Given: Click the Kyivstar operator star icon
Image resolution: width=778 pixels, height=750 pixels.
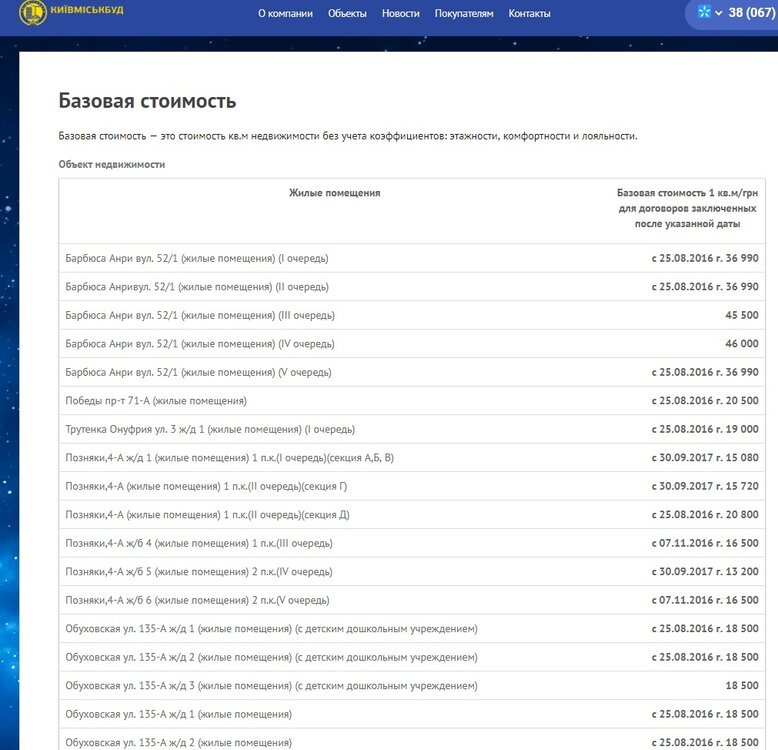Looking at the screenshot, I should click(704, 11).
